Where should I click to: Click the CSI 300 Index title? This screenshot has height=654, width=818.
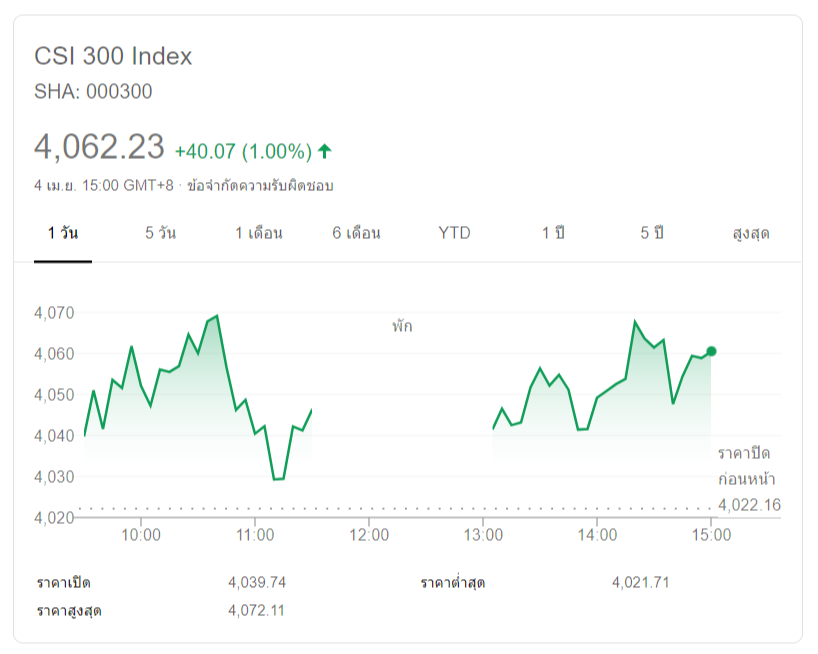point(113,56)
